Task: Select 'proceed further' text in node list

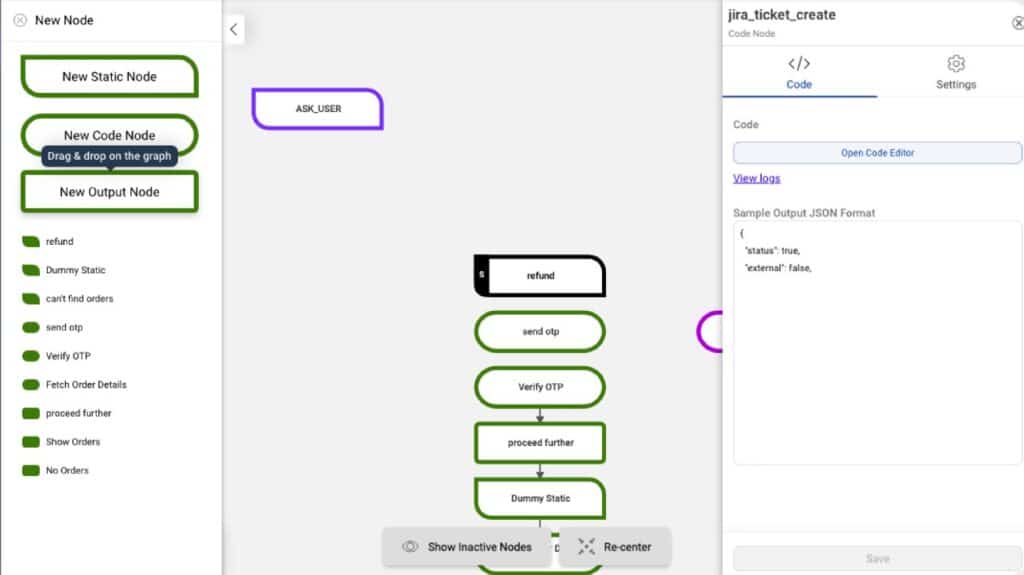Action: 78,414
